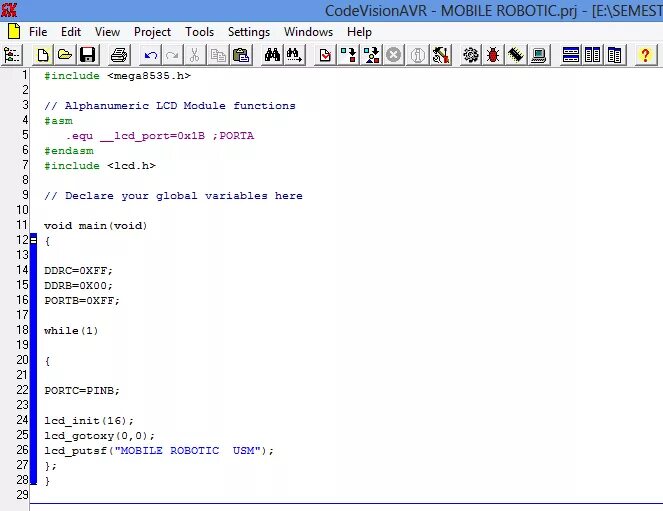
Task: Open the Windows menu
Action: point(308,32)
